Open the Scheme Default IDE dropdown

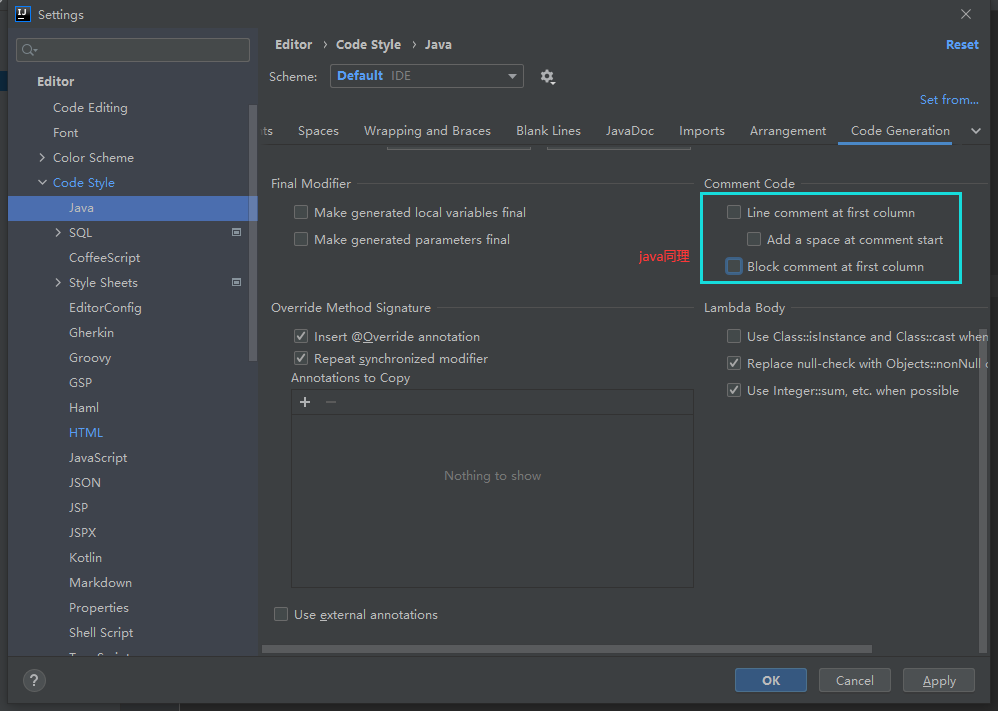pyautogui.click(x=426, y=76)
